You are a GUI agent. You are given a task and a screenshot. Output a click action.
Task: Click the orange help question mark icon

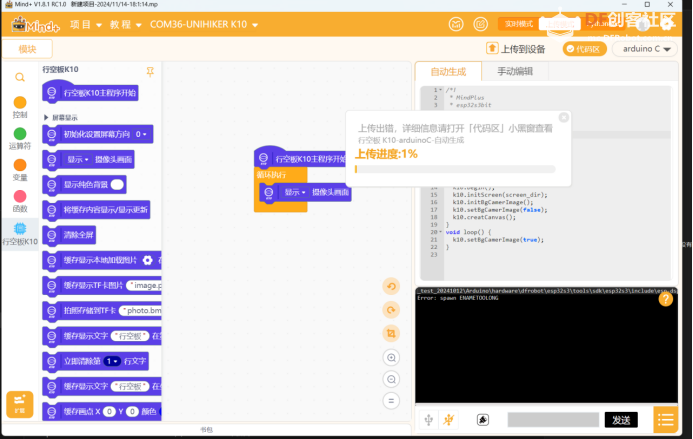tap(666, 299)
